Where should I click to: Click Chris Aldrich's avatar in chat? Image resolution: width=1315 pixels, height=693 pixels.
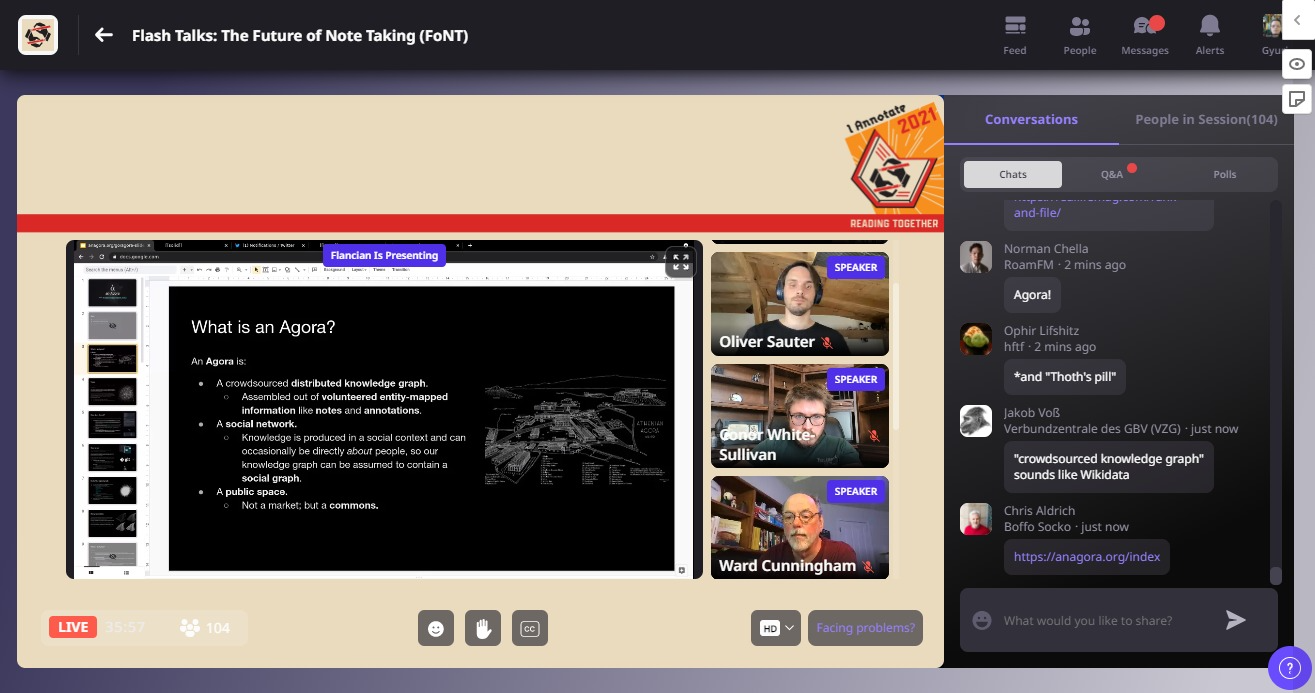tap(976, 519)
